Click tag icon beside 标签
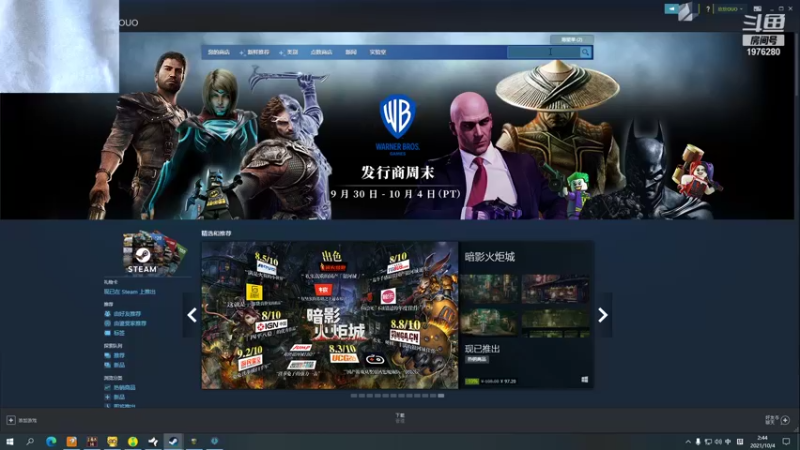 [x=107, y=333]
